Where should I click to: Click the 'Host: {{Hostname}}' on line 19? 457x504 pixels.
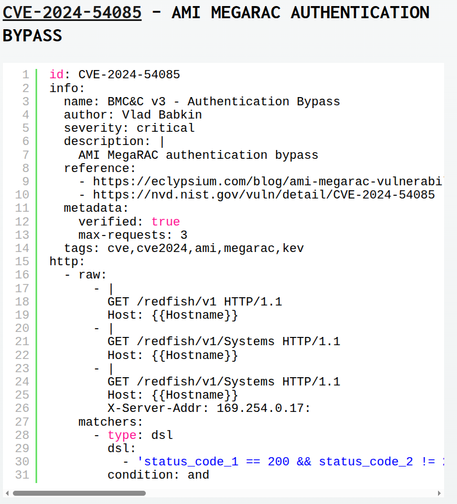(173, 315)
